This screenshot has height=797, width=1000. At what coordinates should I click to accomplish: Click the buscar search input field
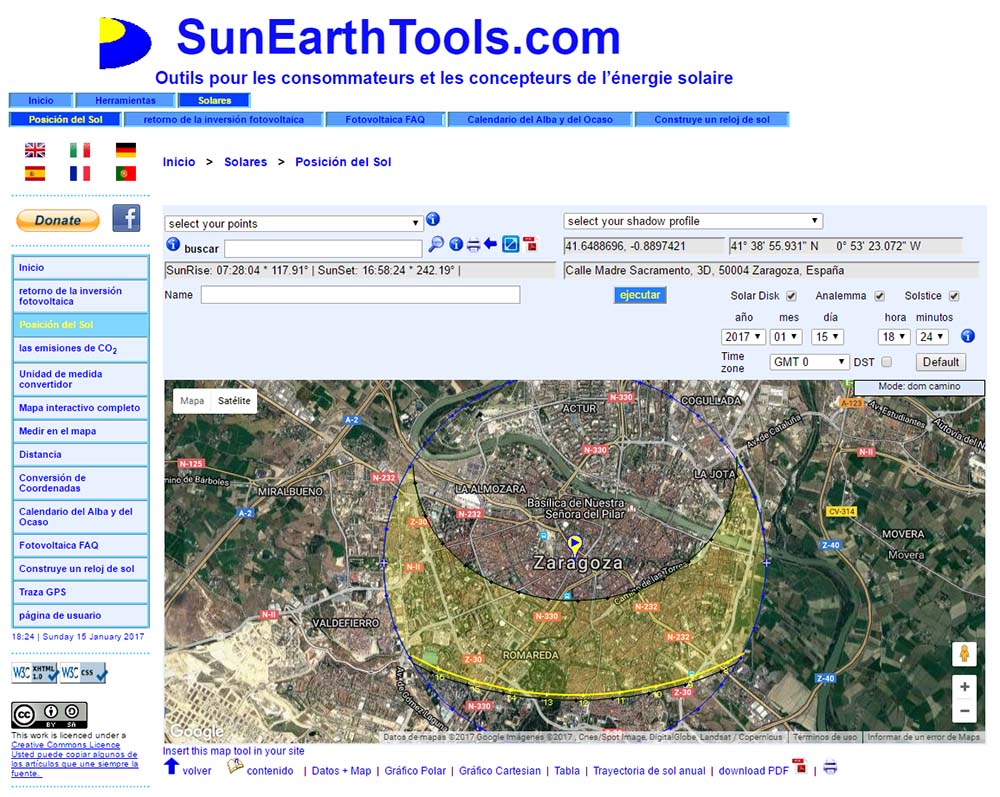(x=323, y=248)
